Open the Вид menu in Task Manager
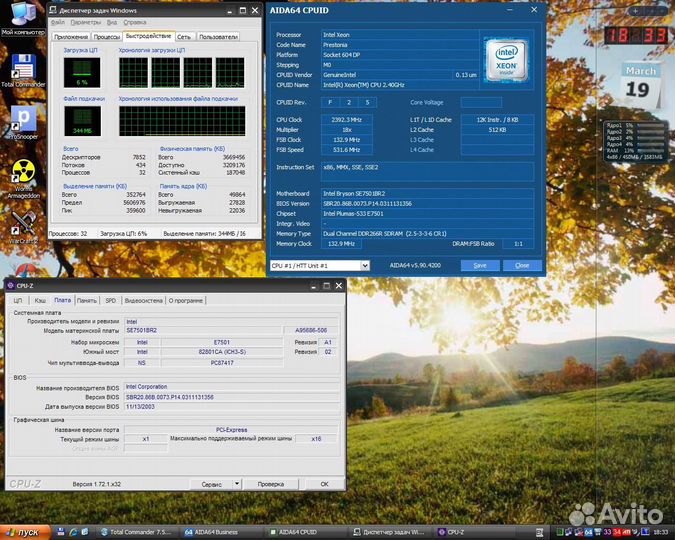Image resolution: width=675 pixels, height=540 pixels. coord(112,22)
